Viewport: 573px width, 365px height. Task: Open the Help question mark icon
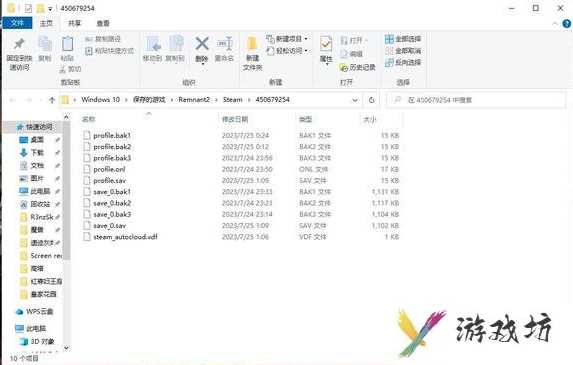point(566,24)
